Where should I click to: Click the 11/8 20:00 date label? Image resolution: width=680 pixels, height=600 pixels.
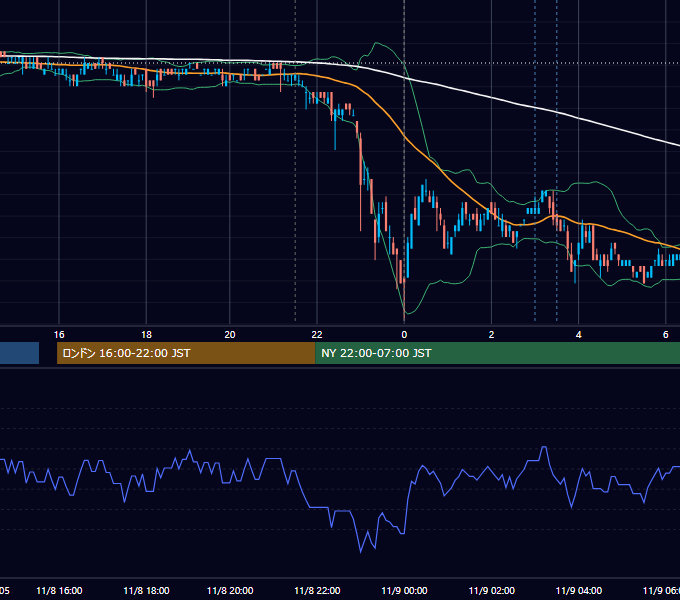pos(230,590)
